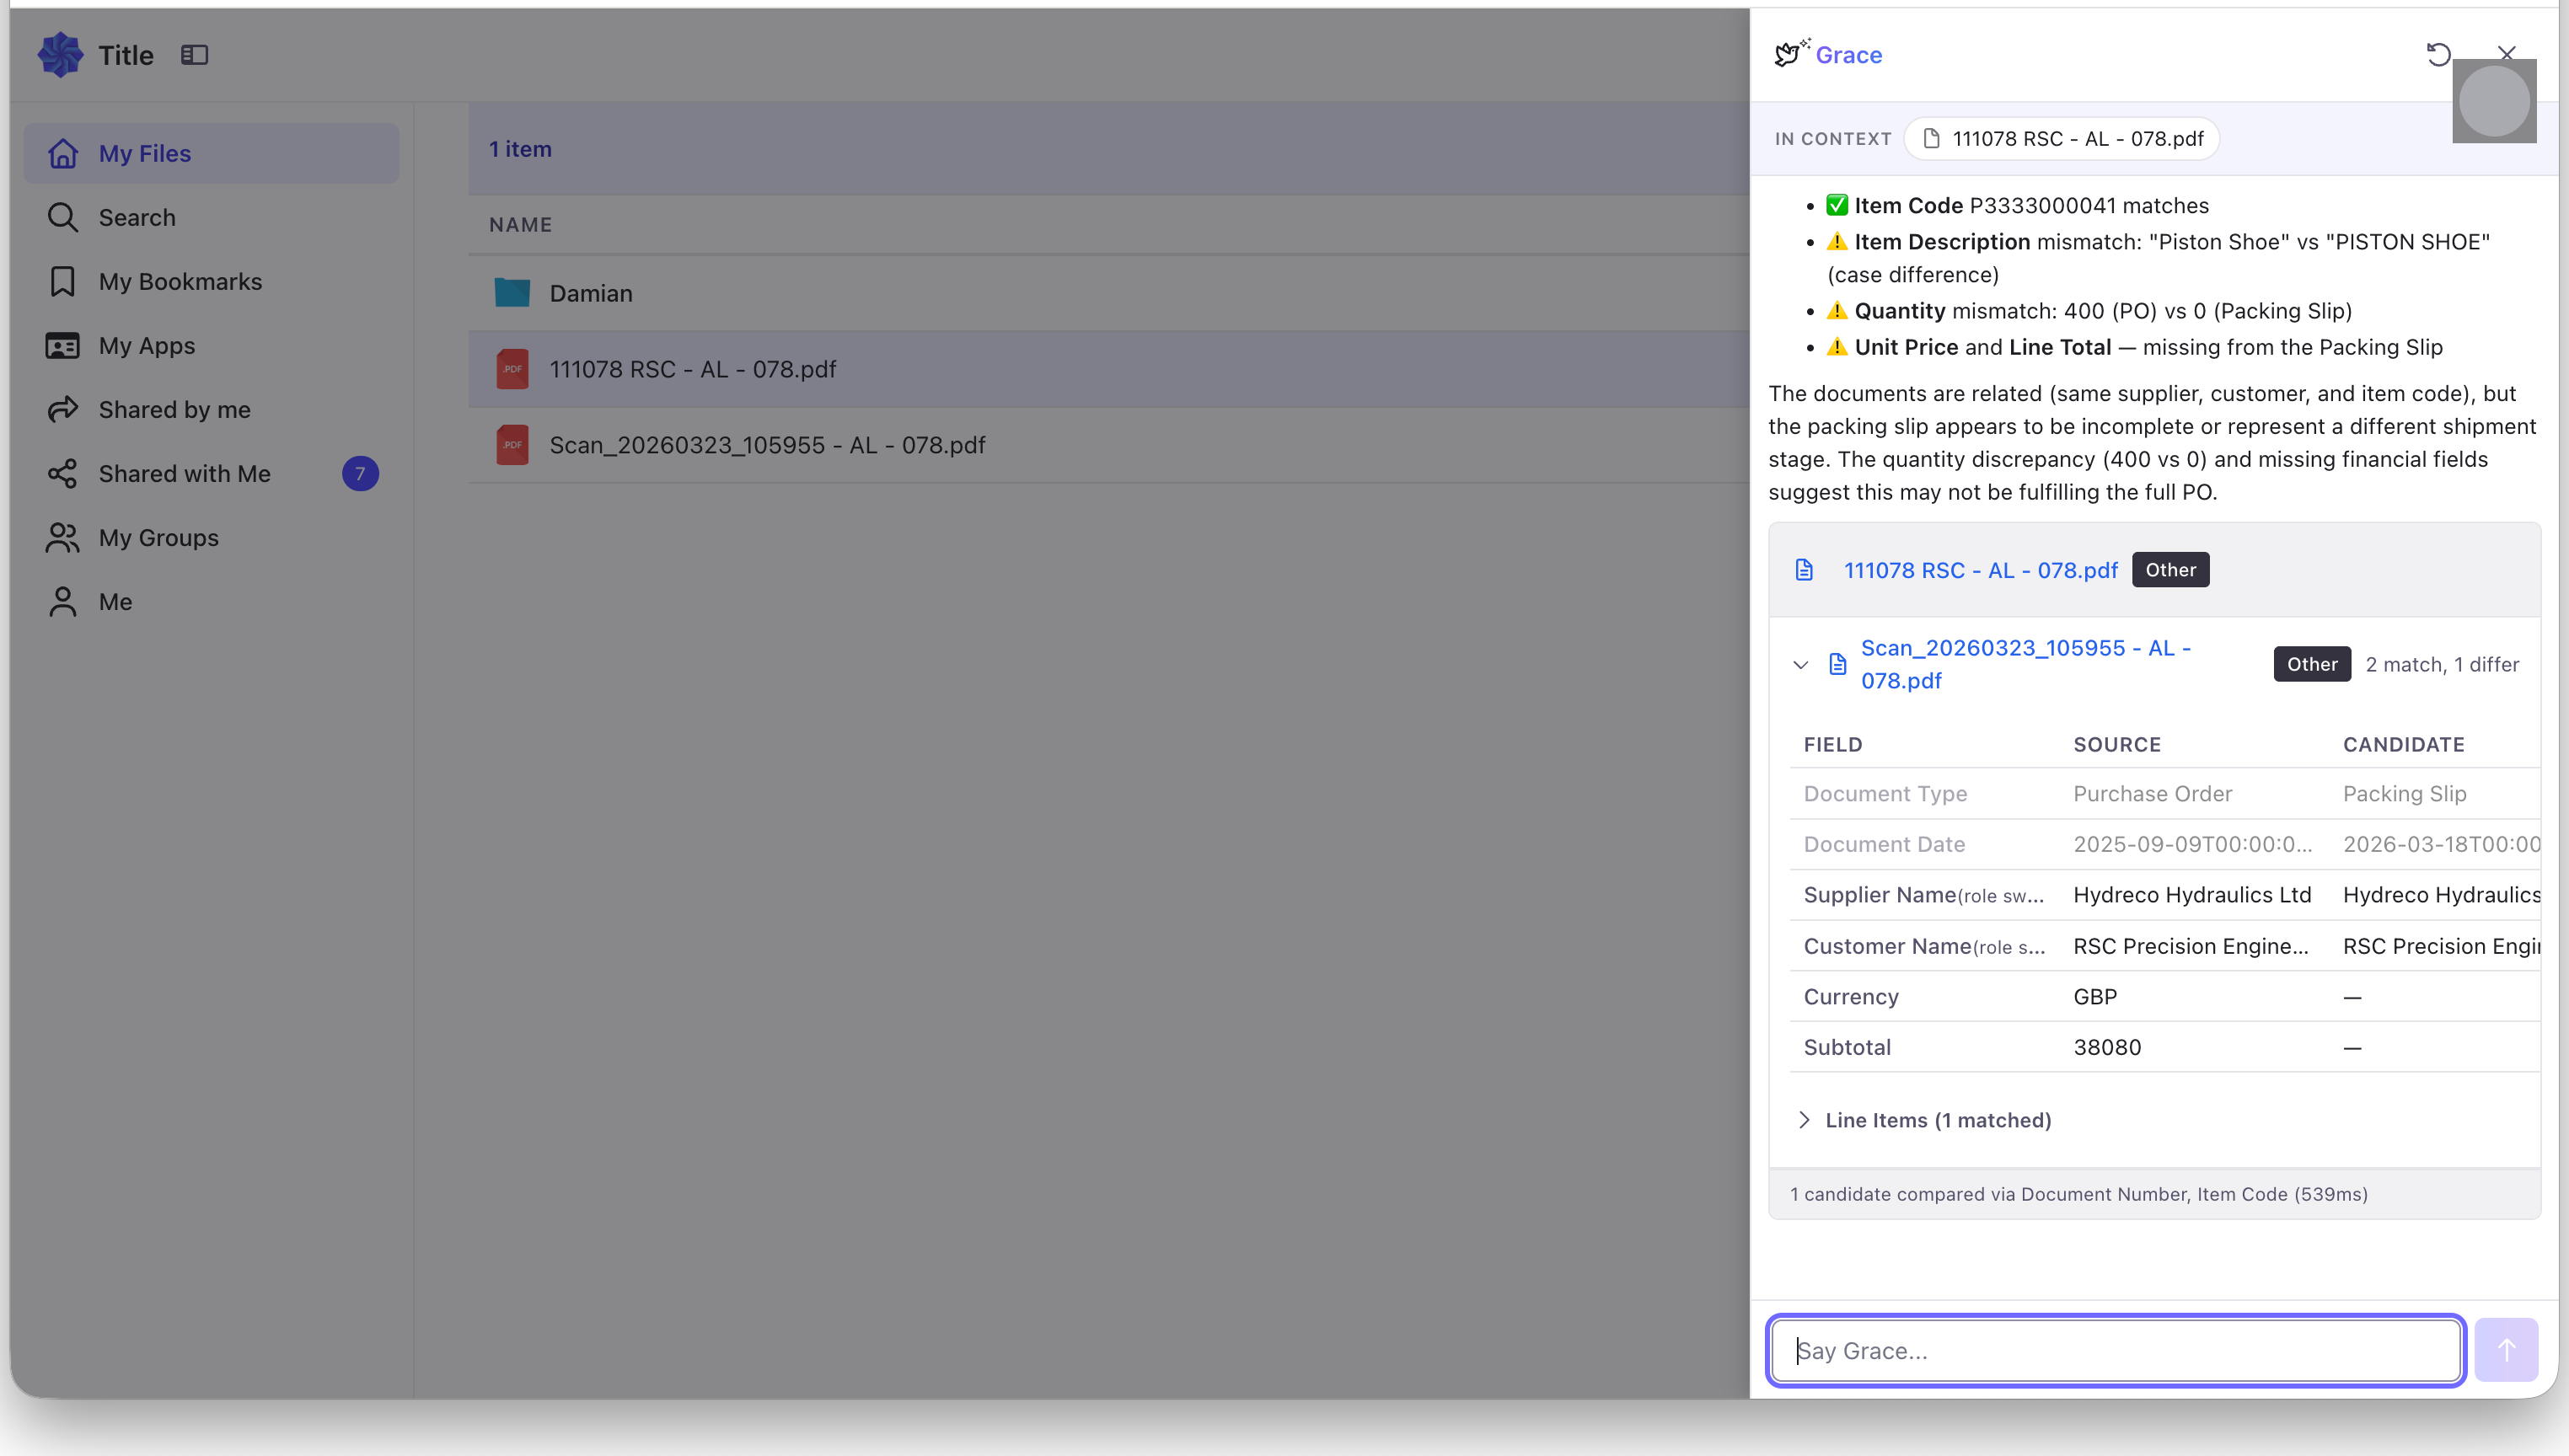Click the Search magnifier in sidebar
Viewport: 2569px width, 1456px height.
pyautogui.click(x=63, y=217)
